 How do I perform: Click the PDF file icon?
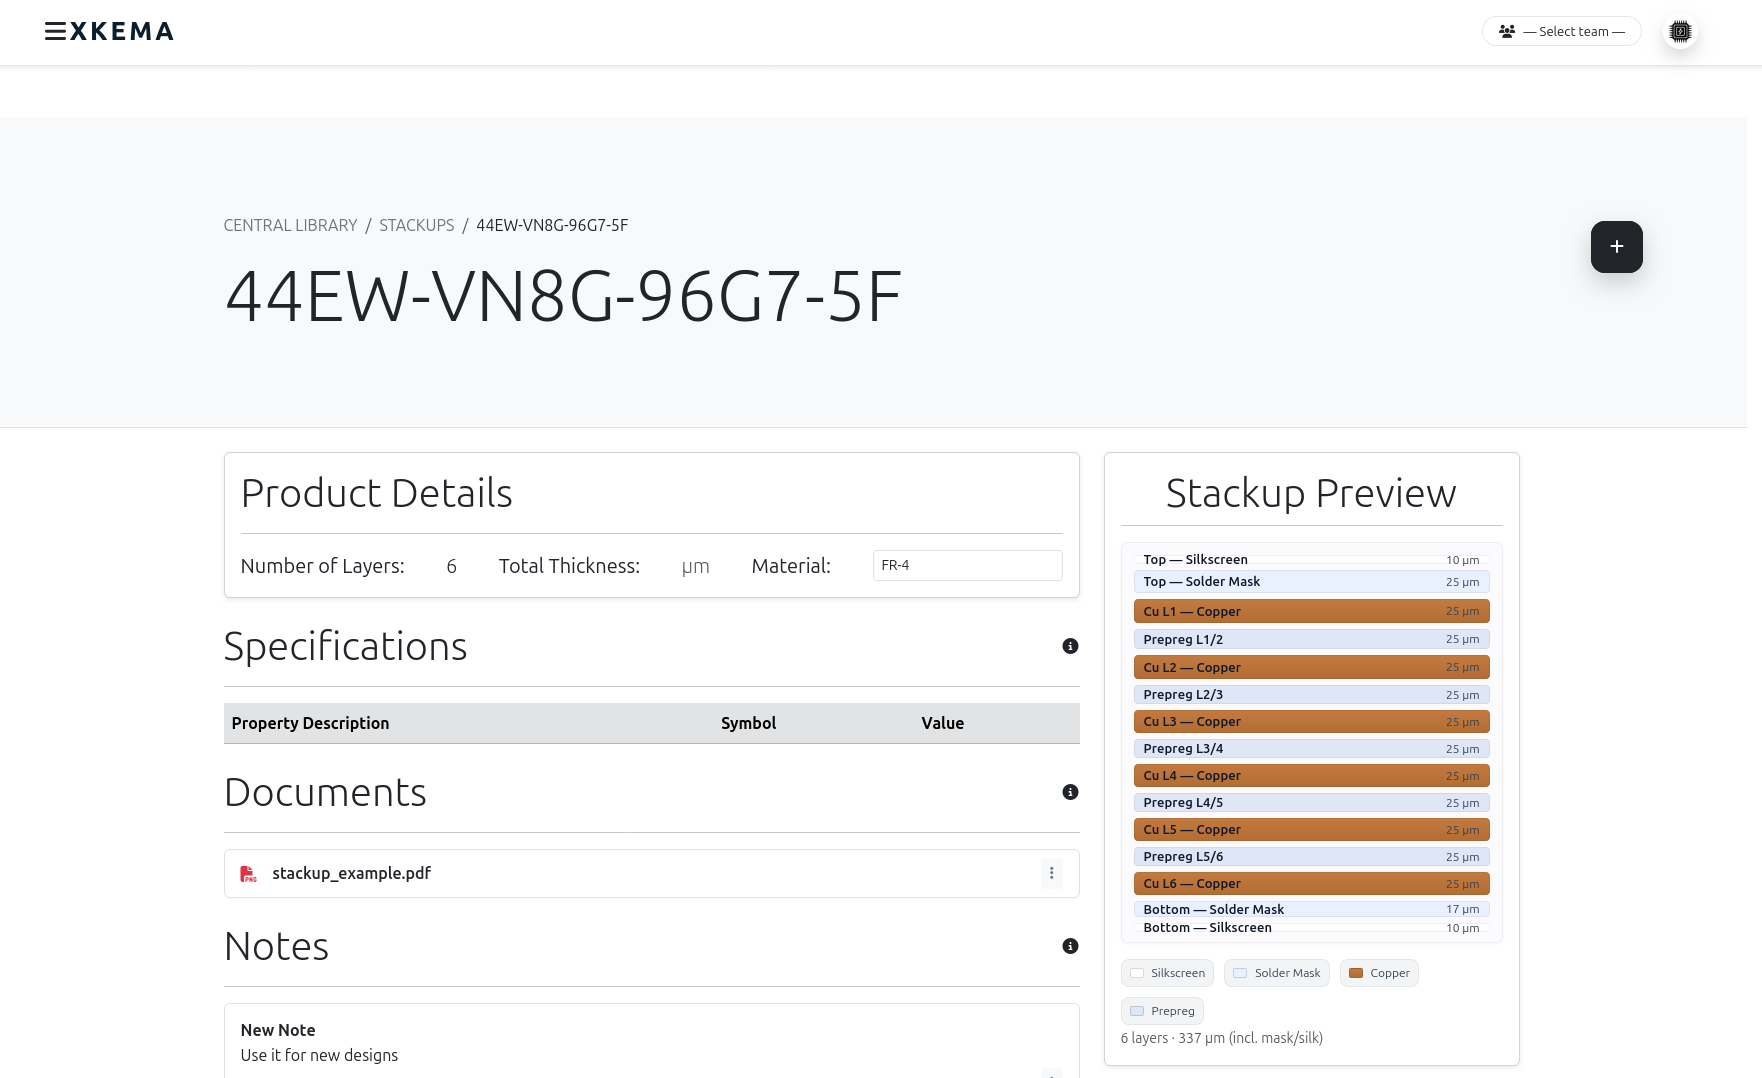[248, 874]
